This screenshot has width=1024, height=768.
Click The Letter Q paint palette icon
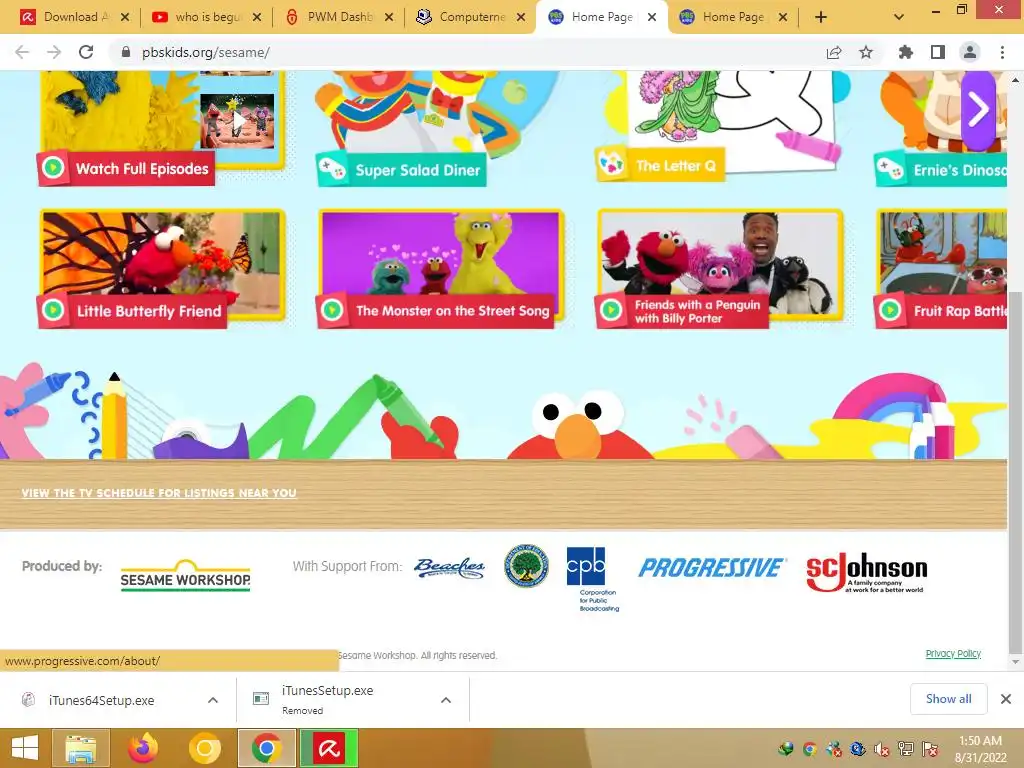[x=611, y=165]
